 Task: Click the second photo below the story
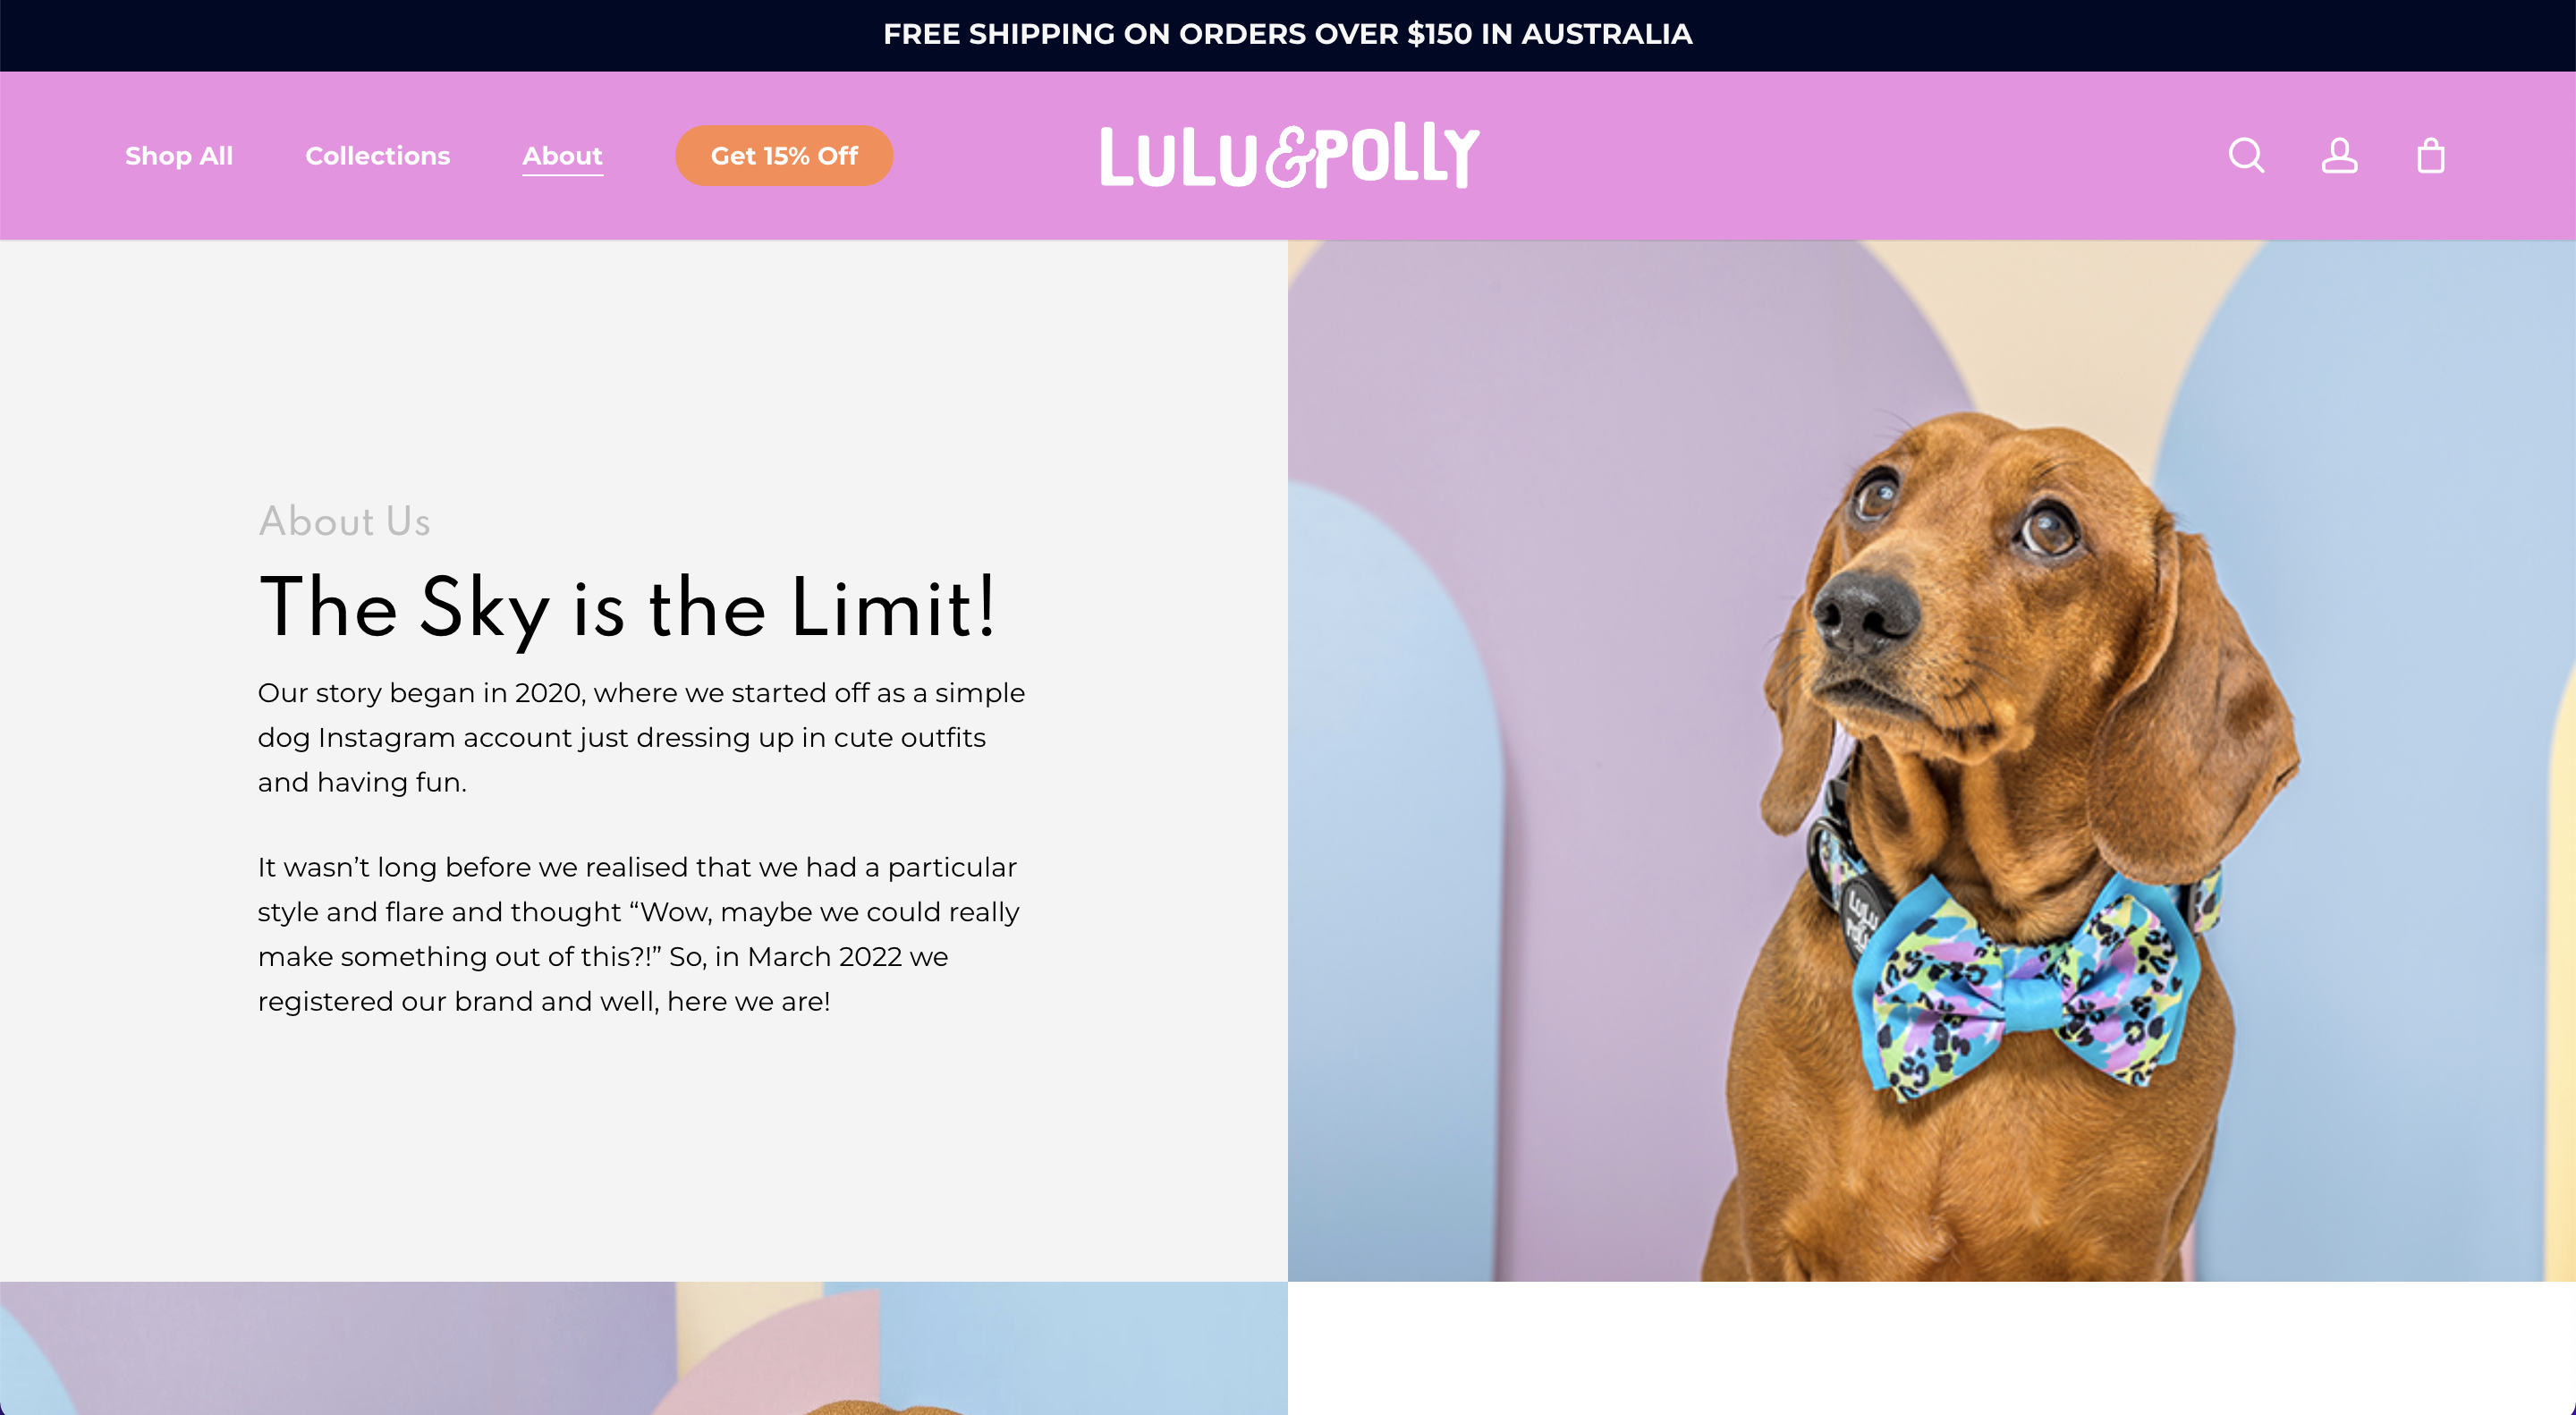click(643, 1348)
